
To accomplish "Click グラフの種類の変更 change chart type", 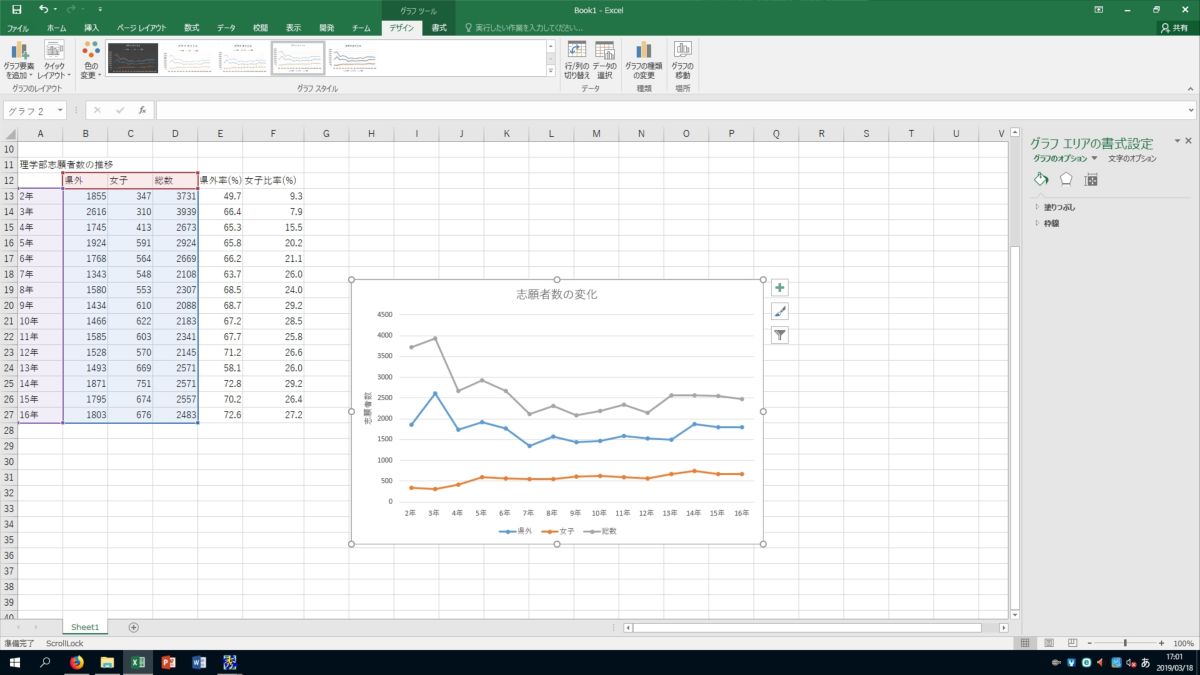I will [x=645, y=60].
